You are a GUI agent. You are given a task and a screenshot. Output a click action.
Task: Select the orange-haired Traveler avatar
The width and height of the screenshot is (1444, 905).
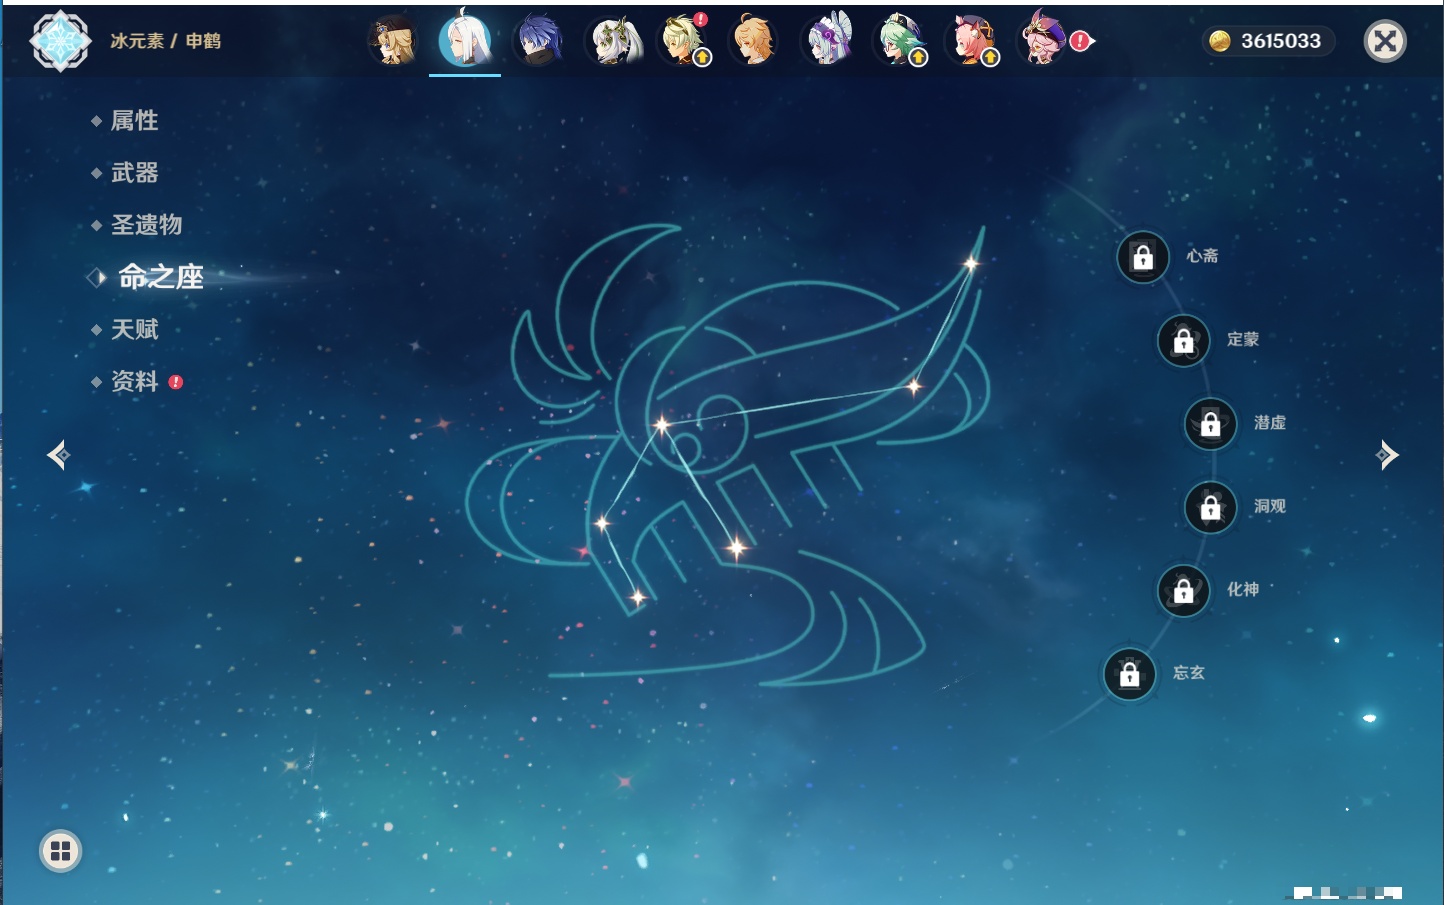pyautogui.click(x=754, y=41)
